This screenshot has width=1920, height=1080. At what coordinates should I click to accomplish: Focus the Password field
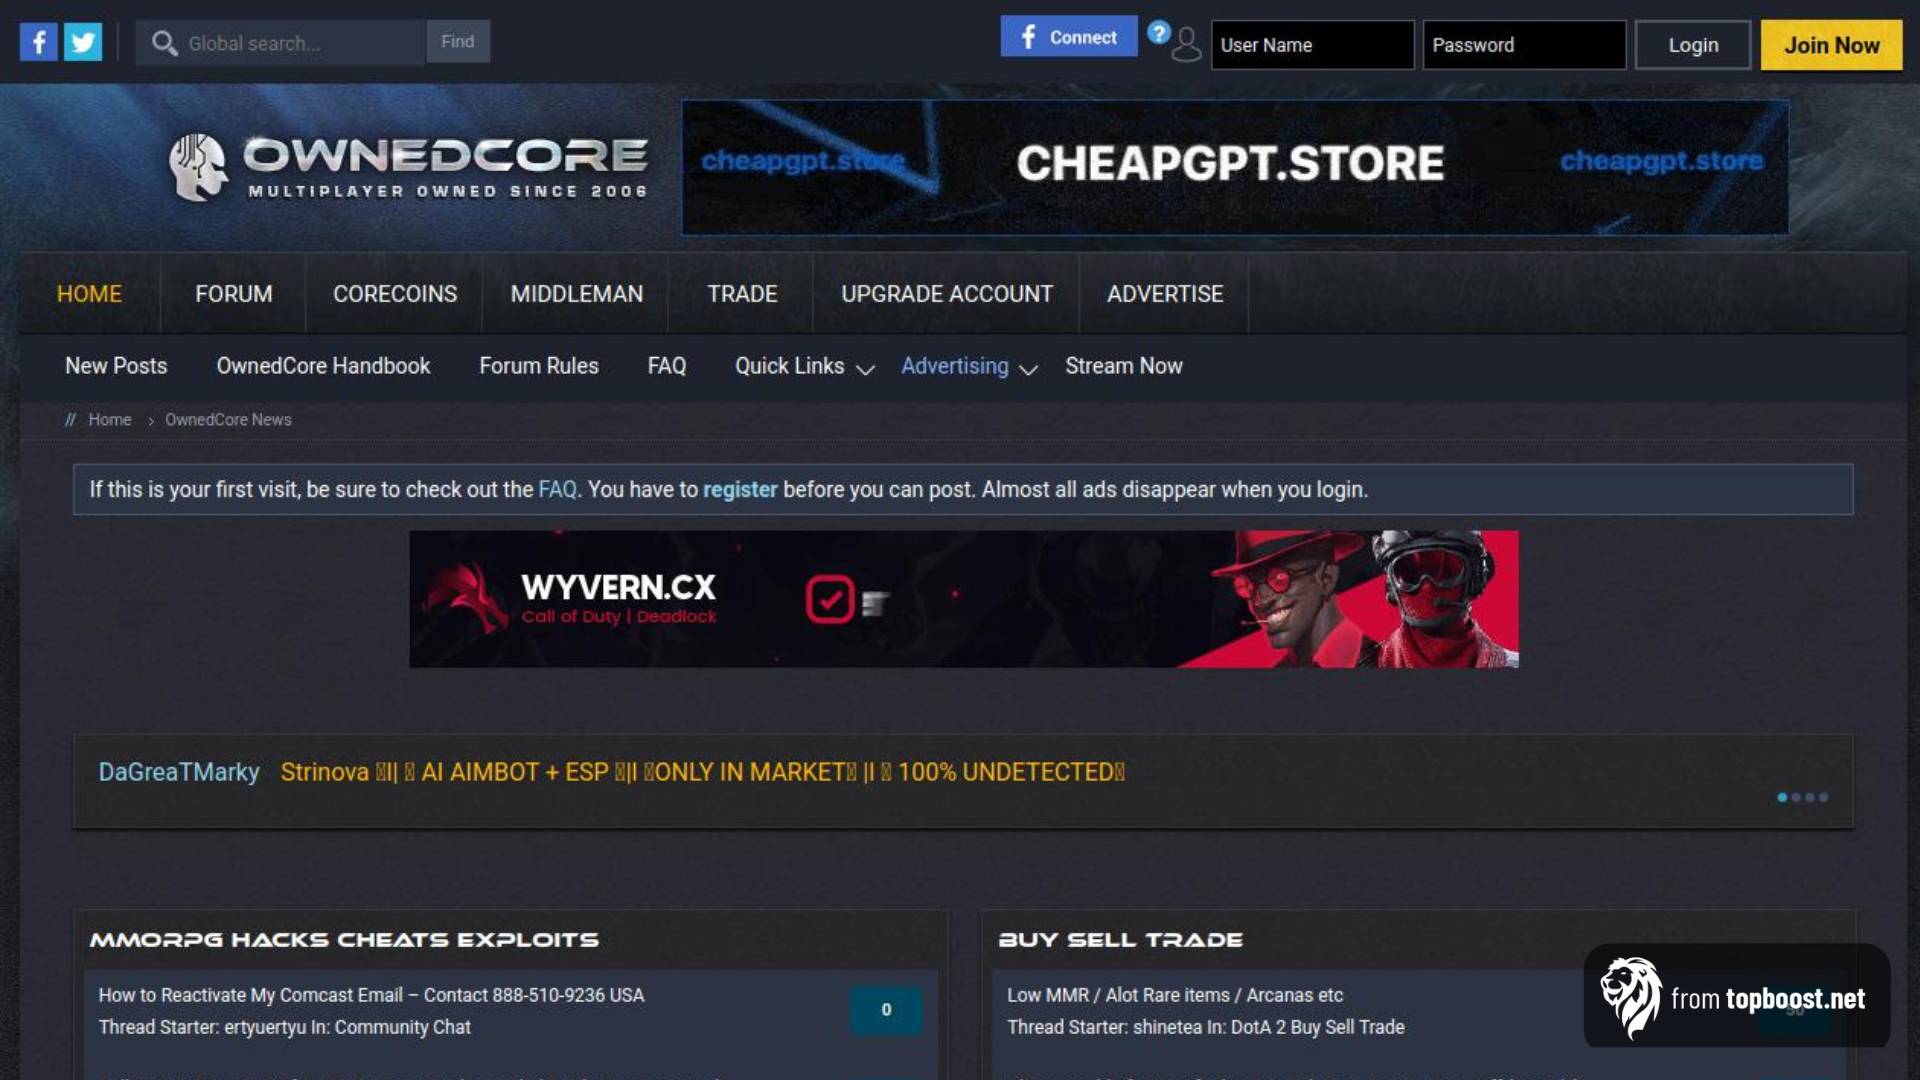point(1524,45)
